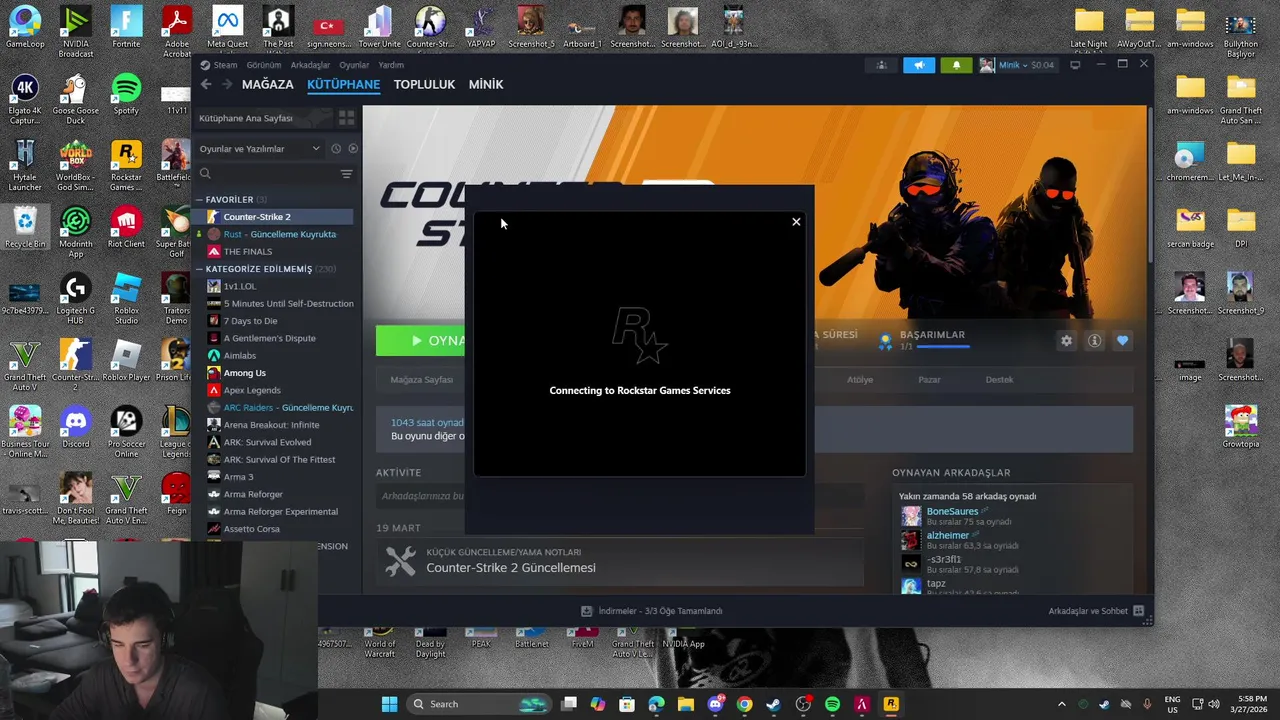Click the Windows Start button
The image size is (1280, 720).
point(389,704)
